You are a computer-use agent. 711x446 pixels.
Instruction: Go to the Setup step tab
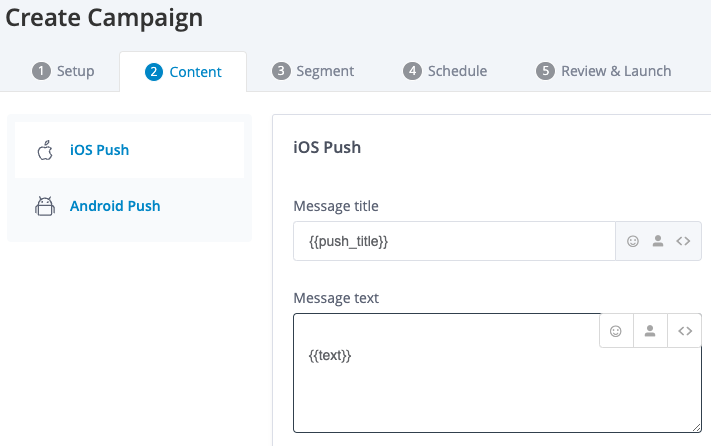[x=64, y=71]
